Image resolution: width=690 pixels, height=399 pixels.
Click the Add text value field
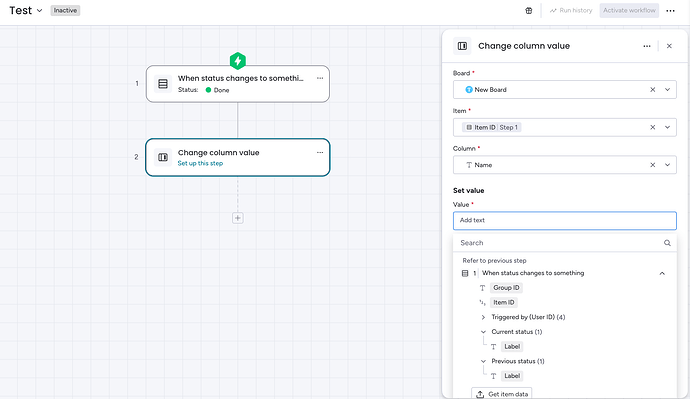click(565, 220)
